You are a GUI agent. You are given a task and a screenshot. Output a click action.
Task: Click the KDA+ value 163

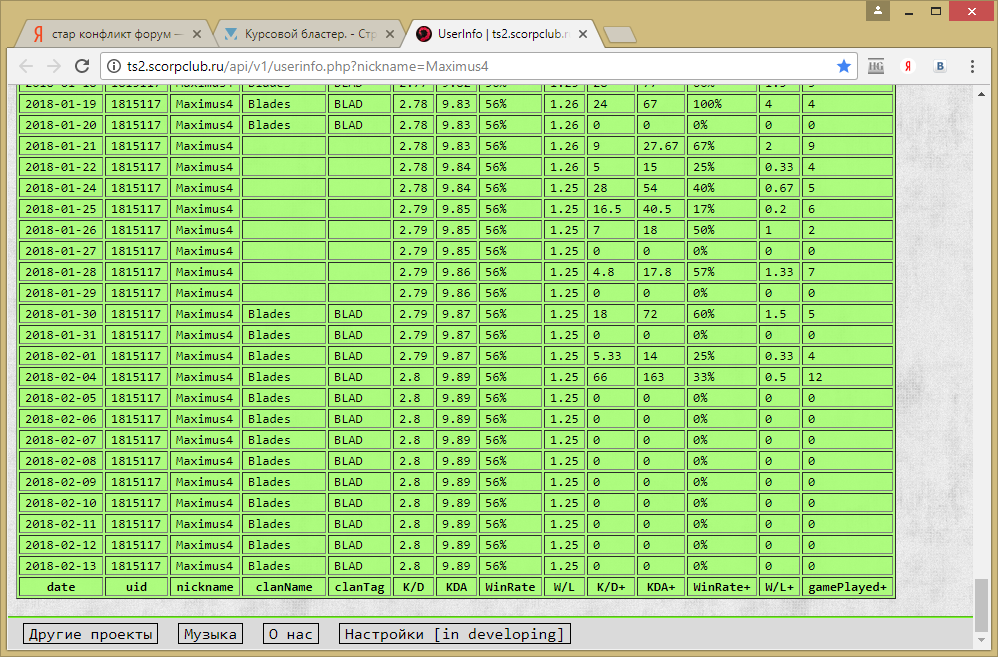pos(661,377)
